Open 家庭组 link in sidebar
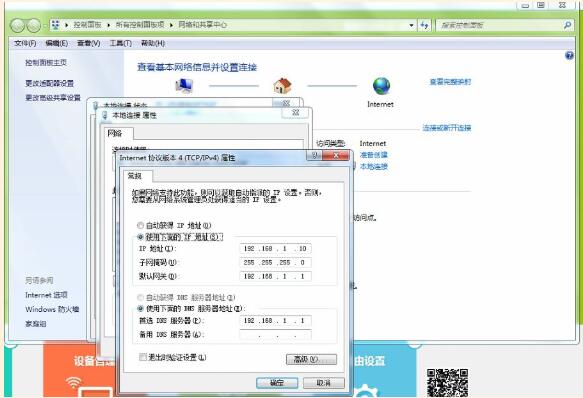Viewport: 583px width, 398px height. pos(36,324)
